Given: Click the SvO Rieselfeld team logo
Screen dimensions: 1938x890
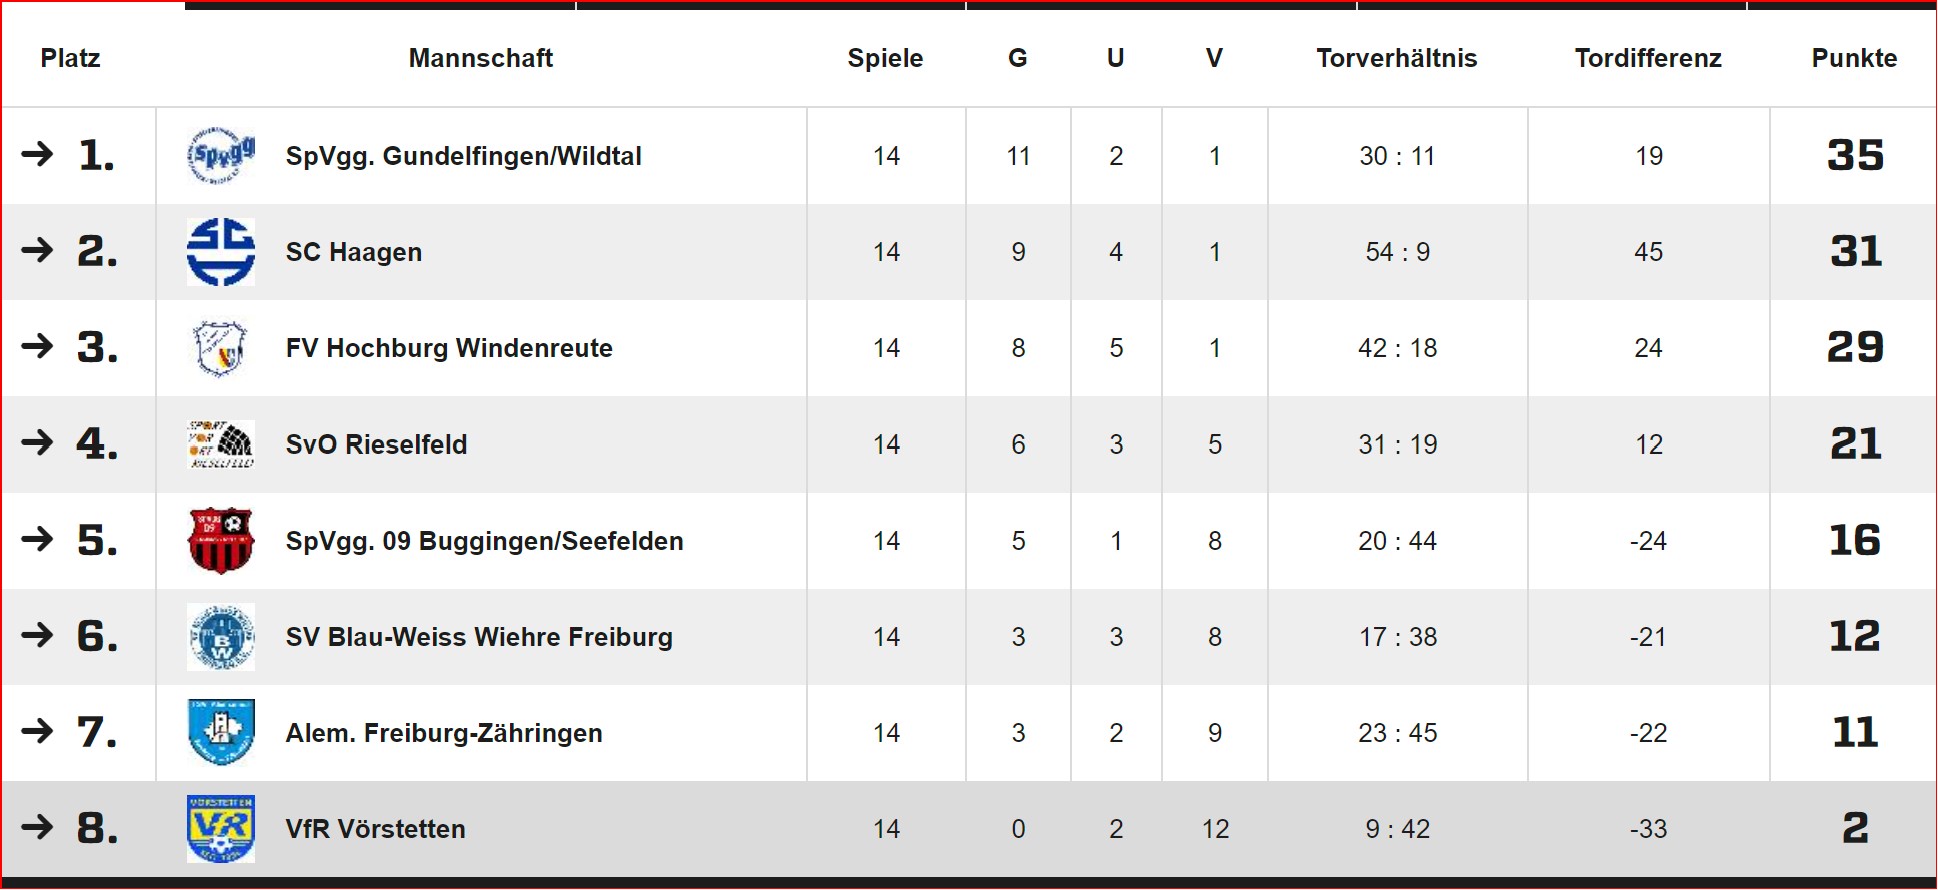Looking at the screenshot, I should tap(221, 444).
